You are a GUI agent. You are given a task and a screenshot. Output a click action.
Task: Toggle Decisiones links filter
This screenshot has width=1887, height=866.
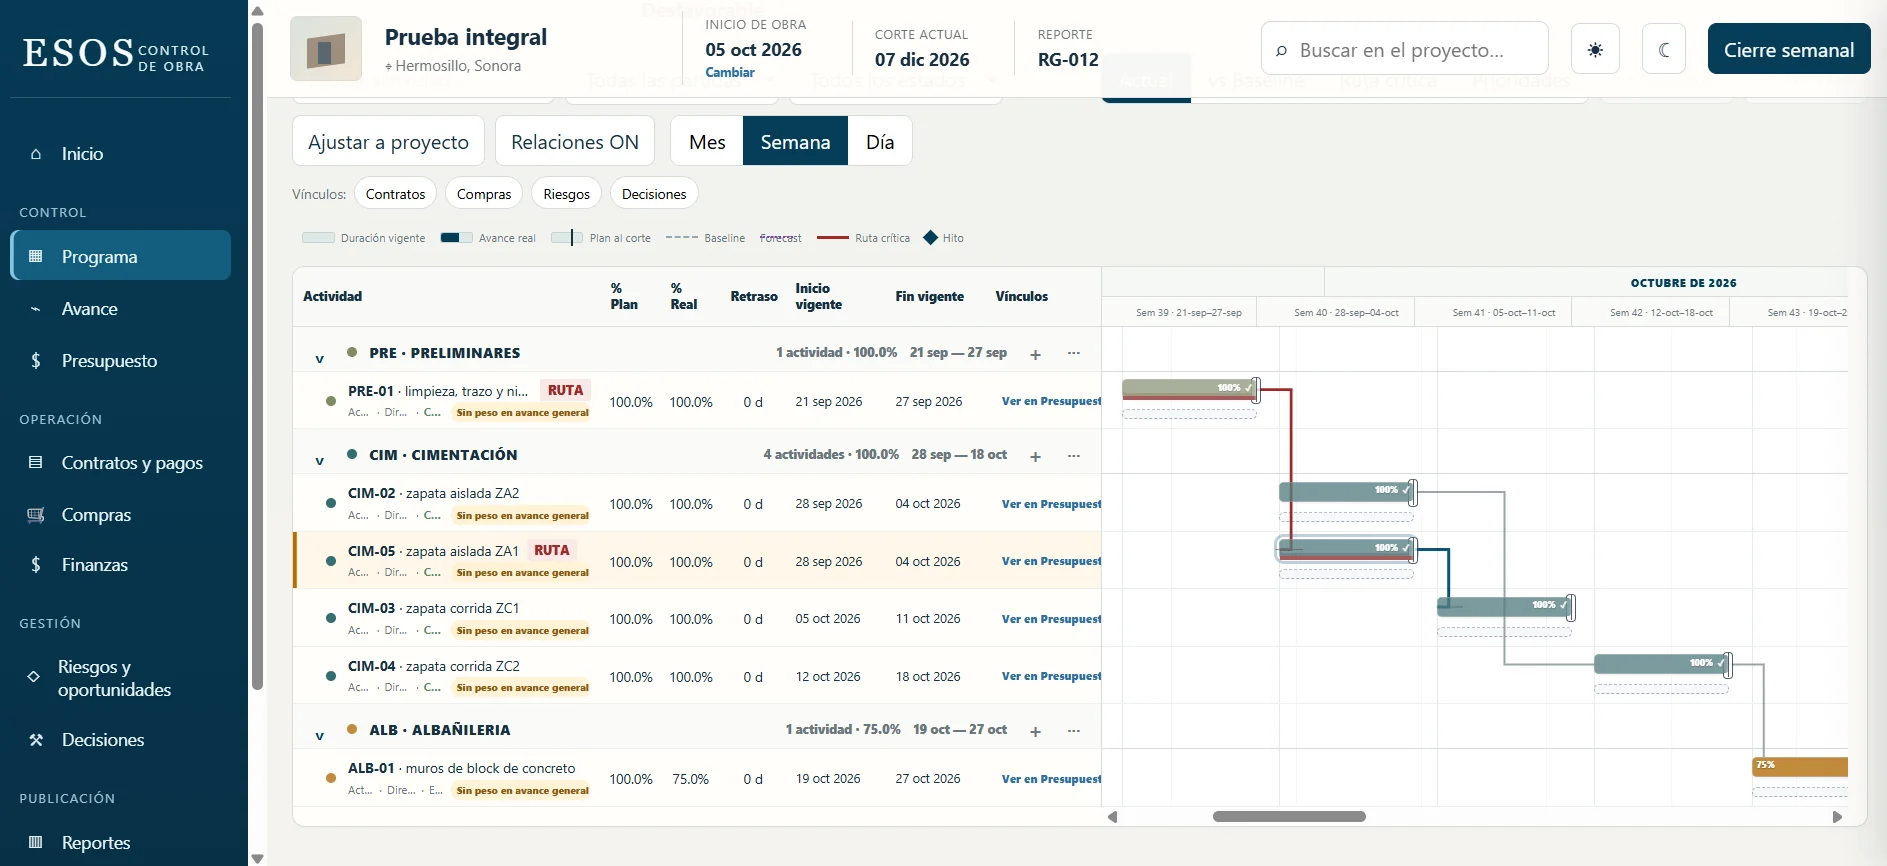(654, 194)
